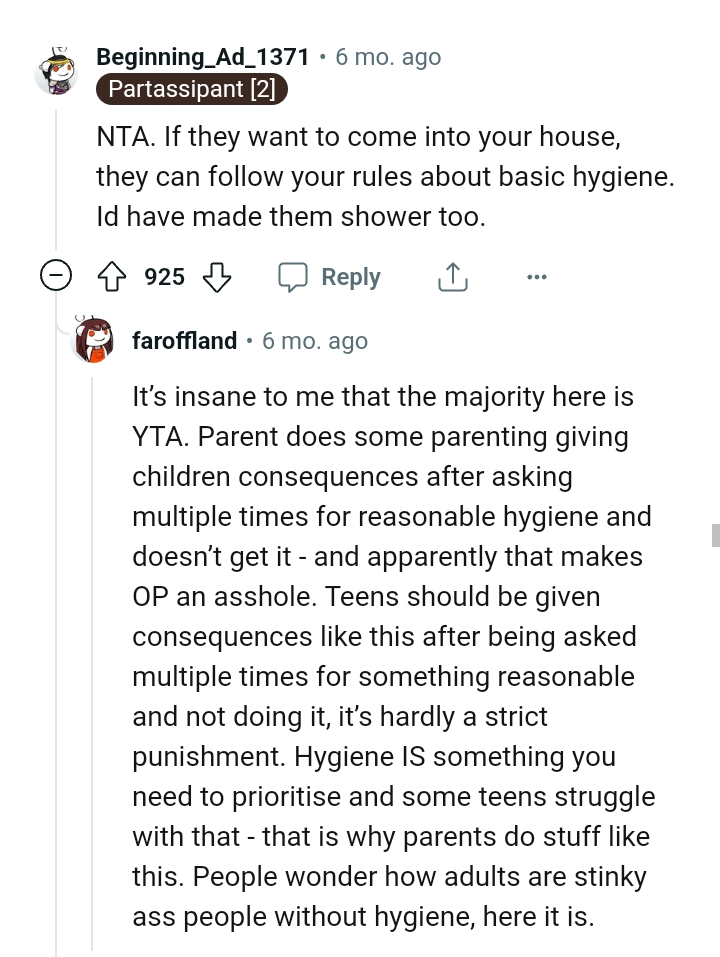Share the top comment via share icon
720x957 pixels.
452,277
